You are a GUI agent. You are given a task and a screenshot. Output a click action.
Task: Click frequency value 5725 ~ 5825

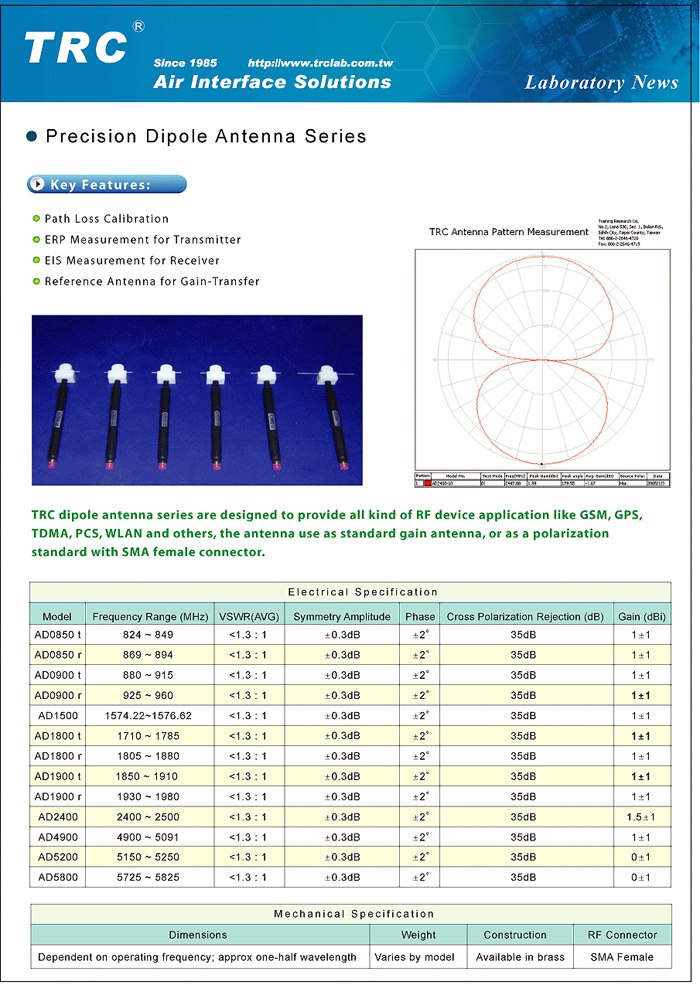point(148,877)
